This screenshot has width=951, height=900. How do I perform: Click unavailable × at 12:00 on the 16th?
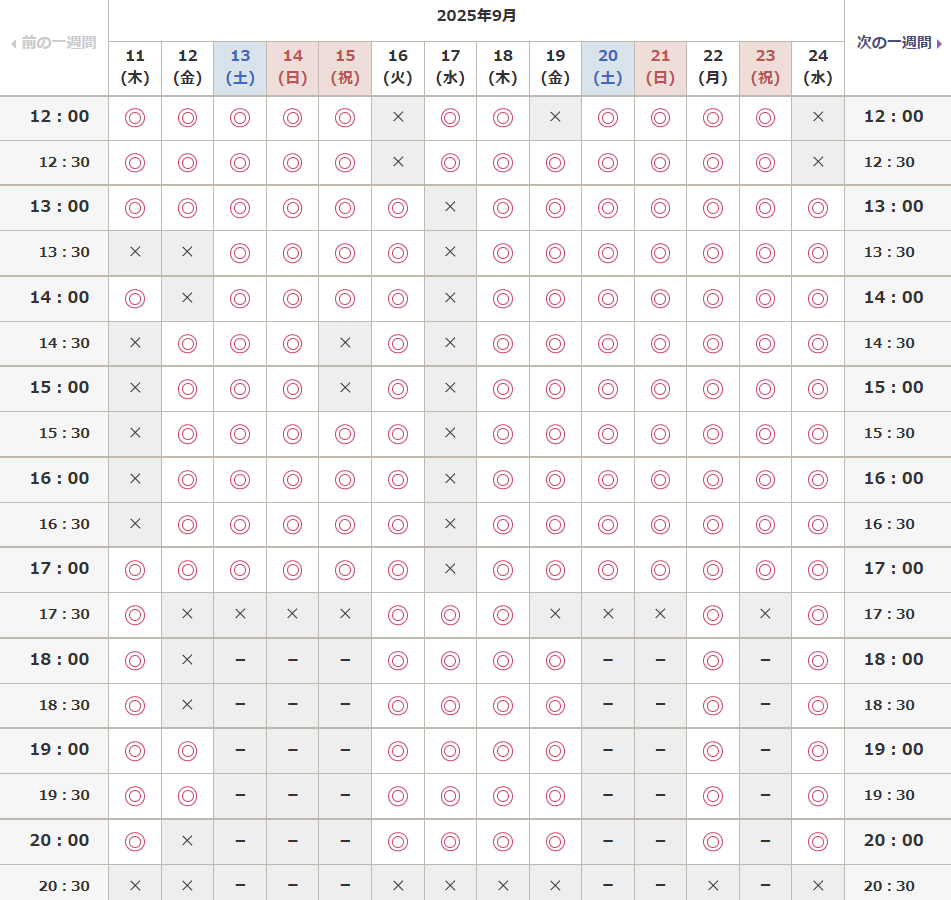tap(398, 117)
